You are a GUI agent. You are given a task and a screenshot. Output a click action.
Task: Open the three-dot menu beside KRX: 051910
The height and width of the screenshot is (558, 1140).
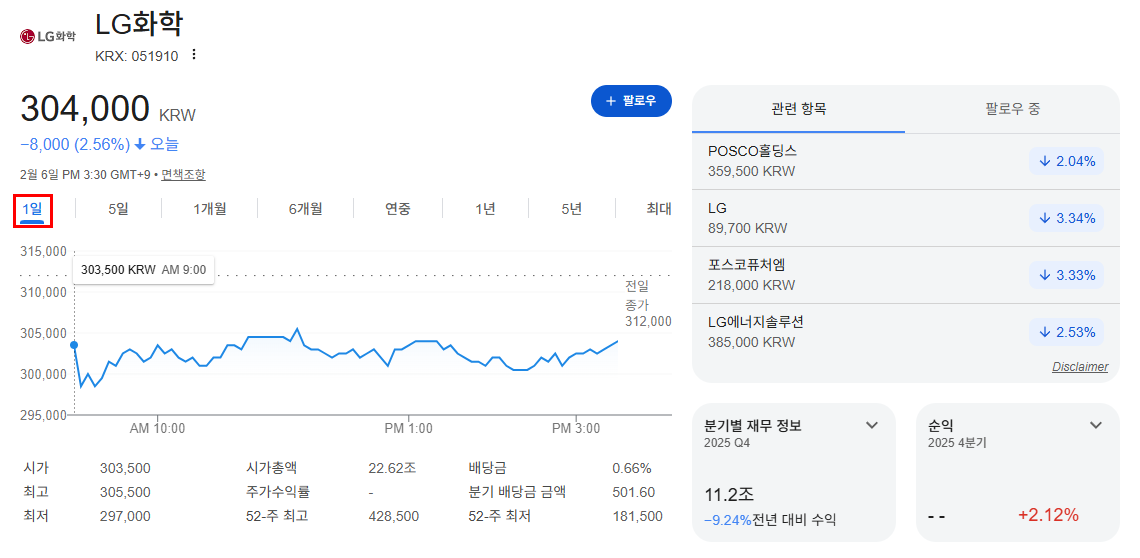point(193,55)
